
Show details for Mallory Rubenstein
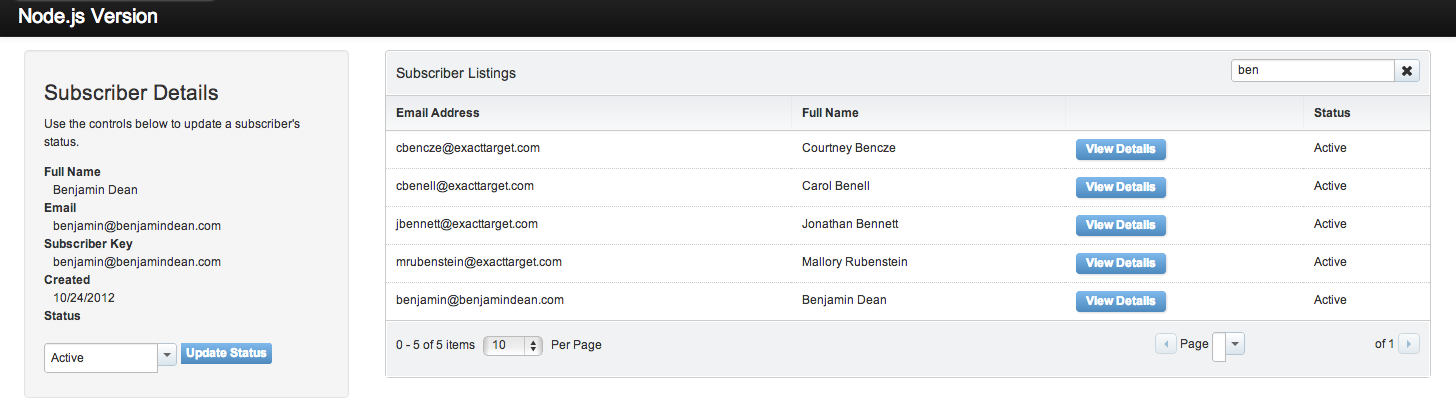point(1120,263)
